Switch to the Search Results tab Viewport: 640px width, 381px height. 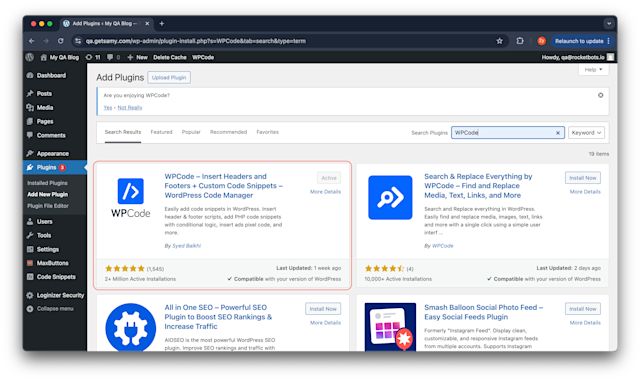pos(123,132)
